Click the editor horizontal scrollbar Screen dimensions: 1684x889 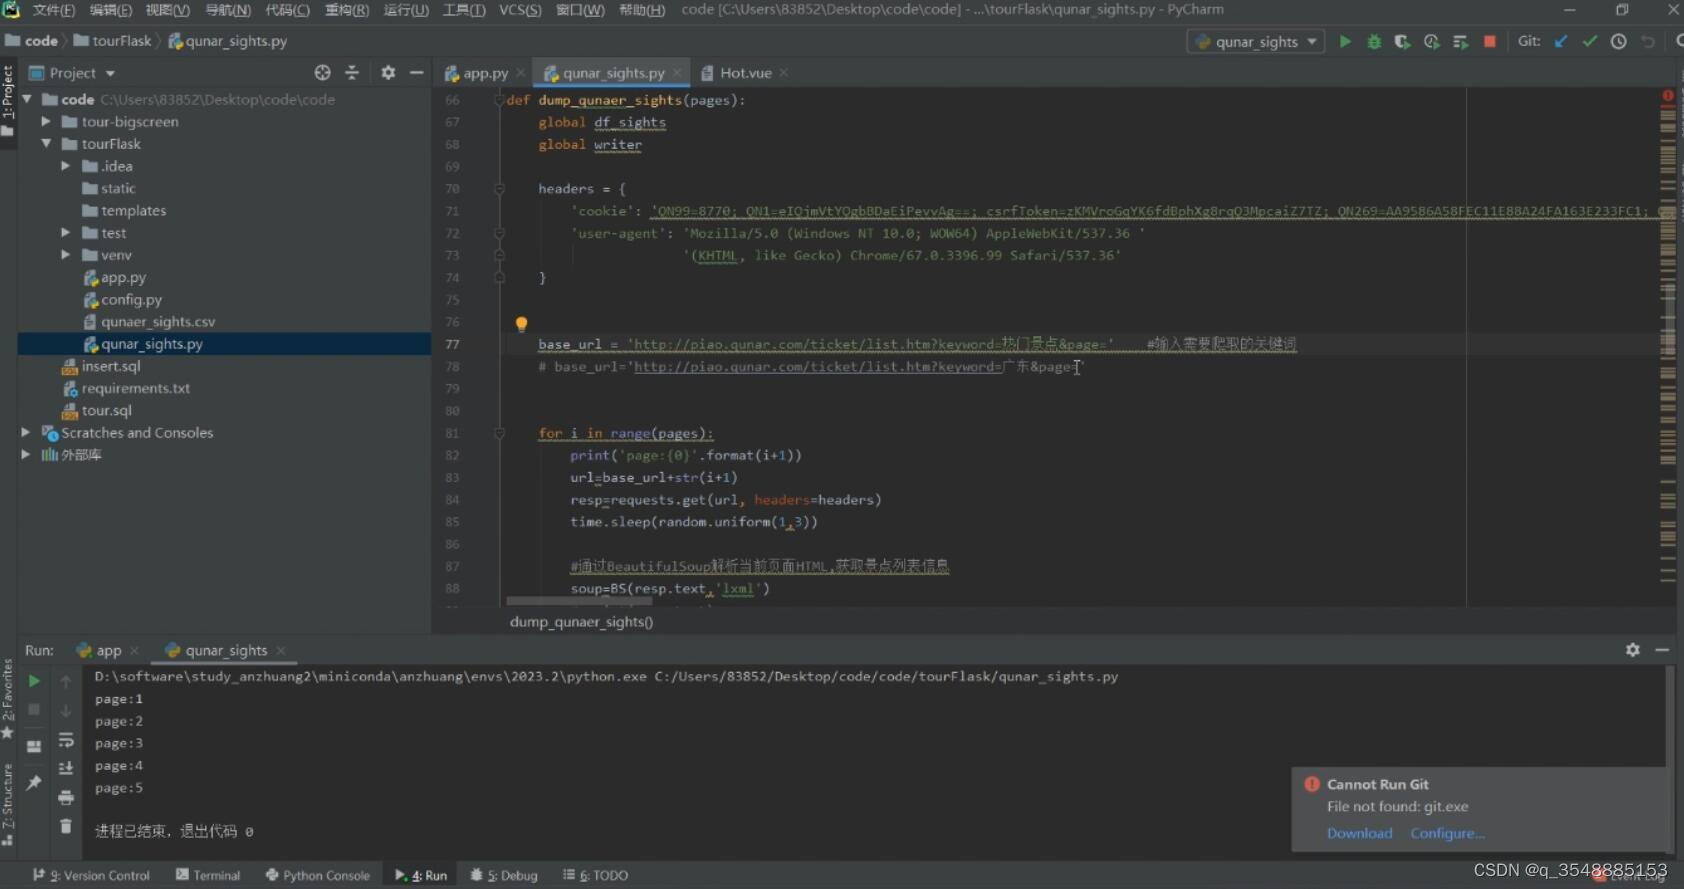[x=579, y=602]
